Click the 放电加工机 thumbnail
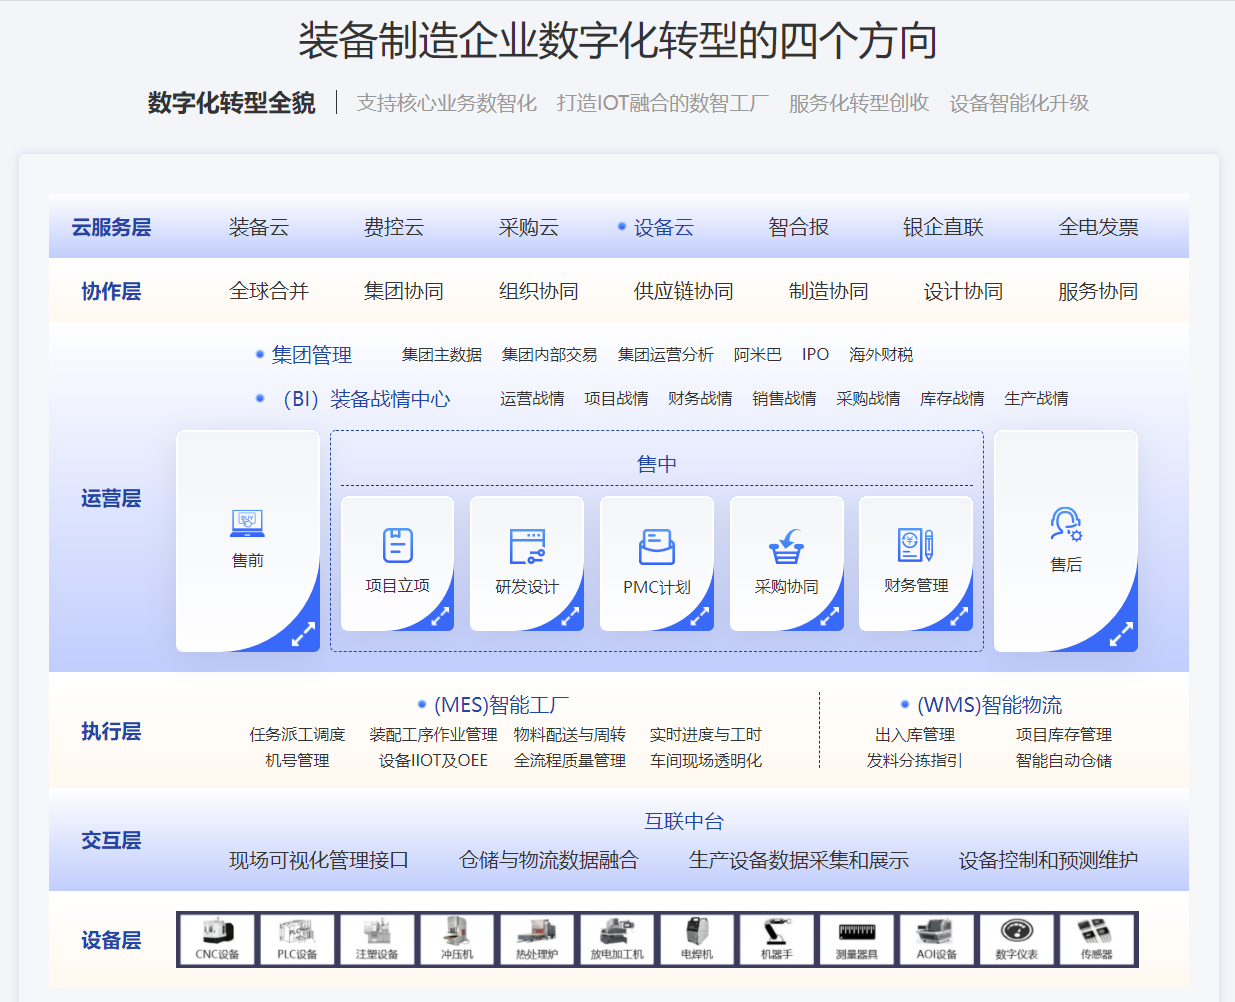The height and width of the screenshot is (1002, 1235). 617,939
